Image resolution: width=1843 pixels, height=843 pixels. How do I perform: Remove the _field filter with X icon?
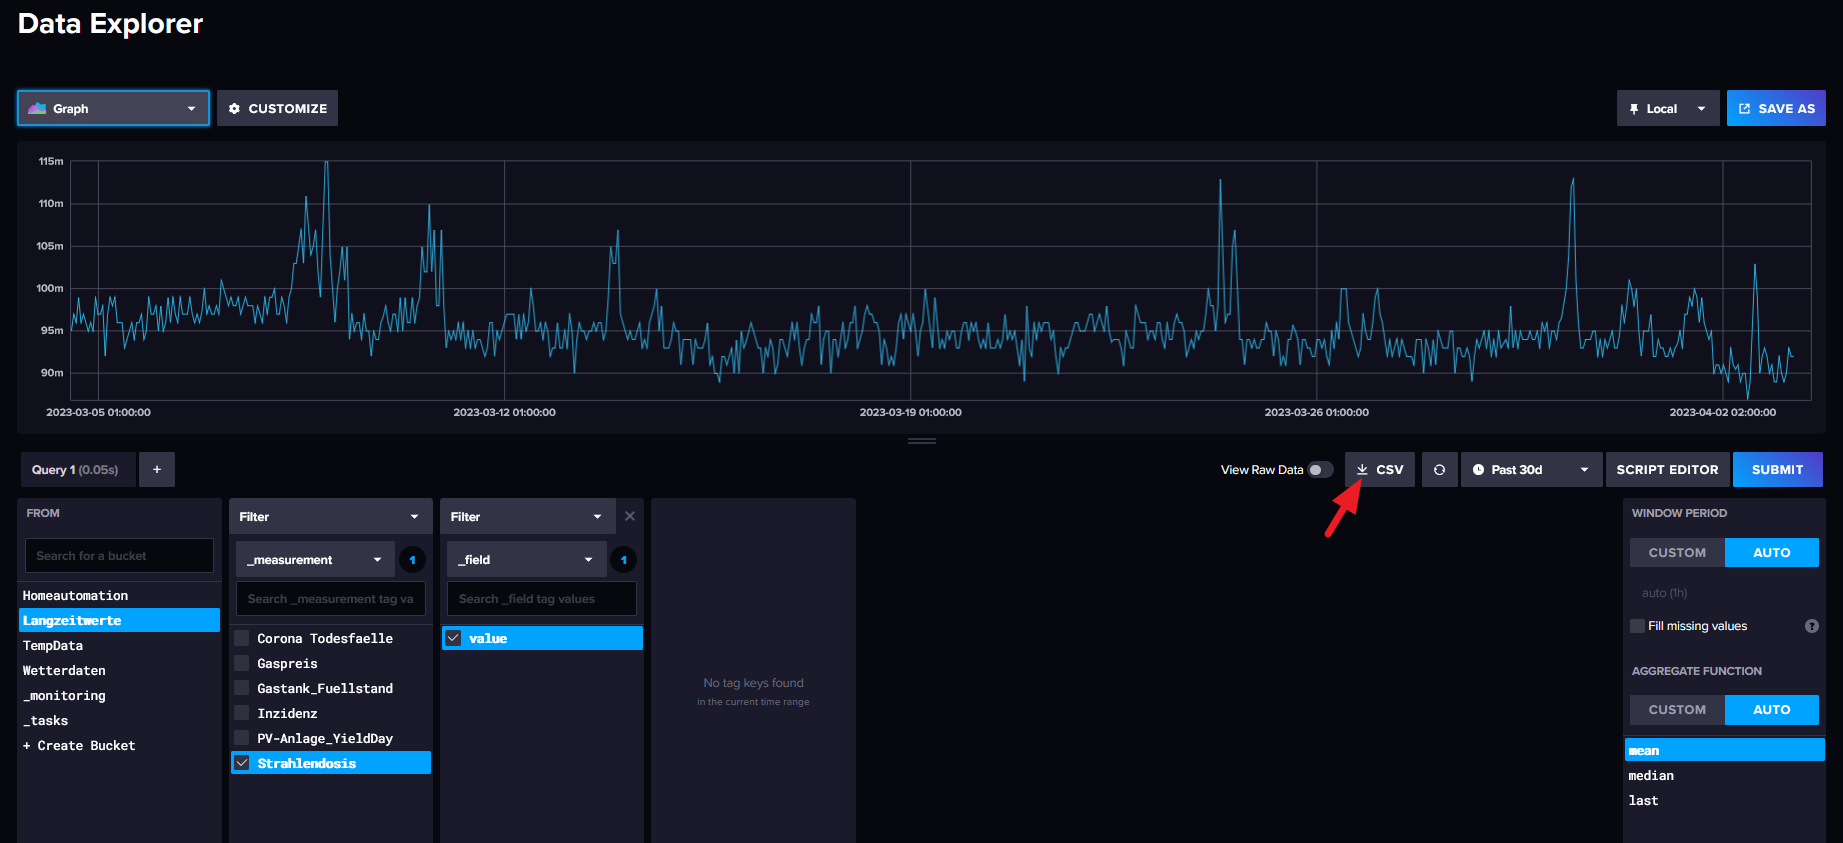[630, 516]
